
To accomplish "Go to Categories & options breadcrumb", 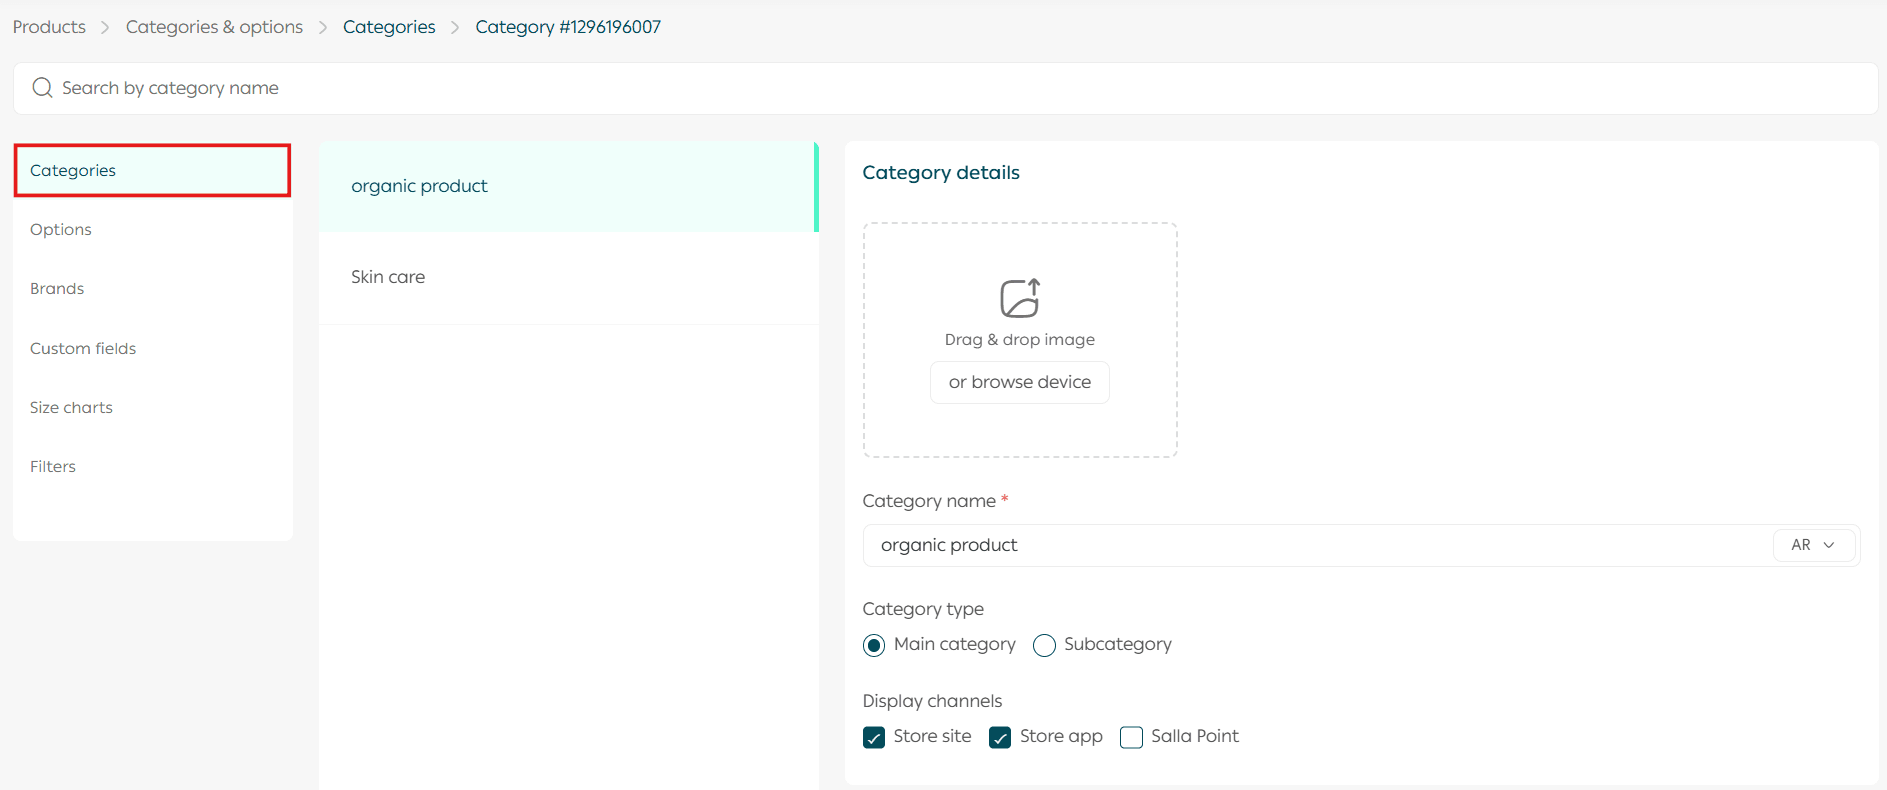I will click(x=214, y=27).
